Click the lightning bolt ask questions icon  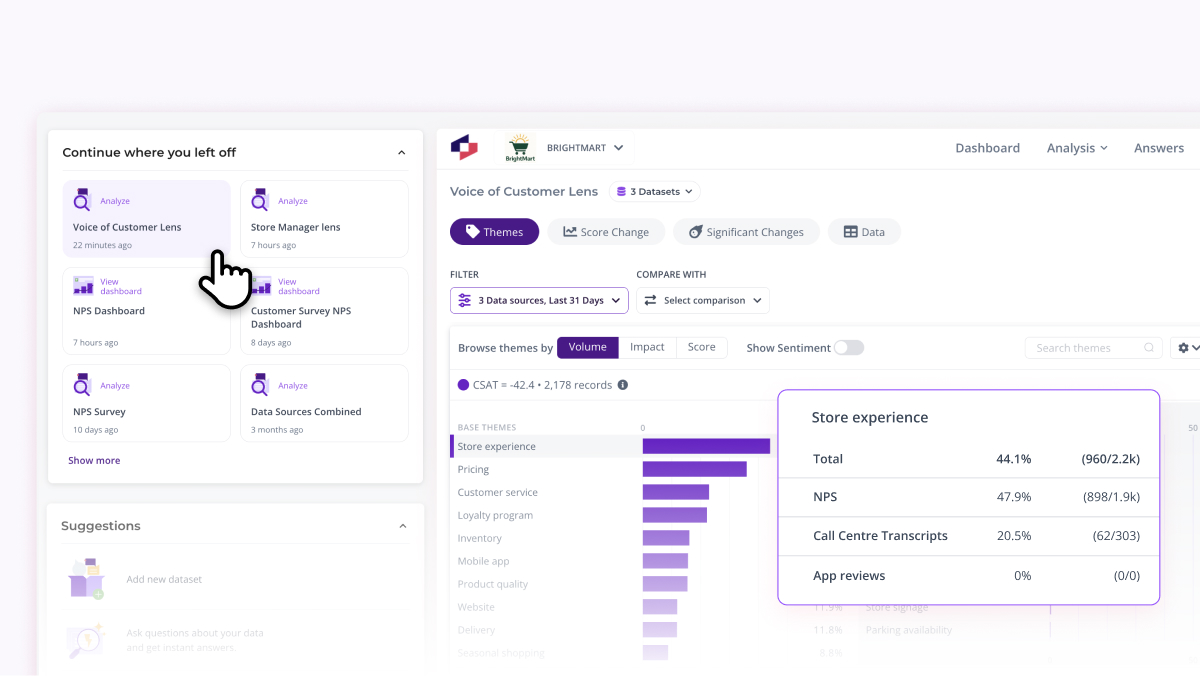point(85,641)
